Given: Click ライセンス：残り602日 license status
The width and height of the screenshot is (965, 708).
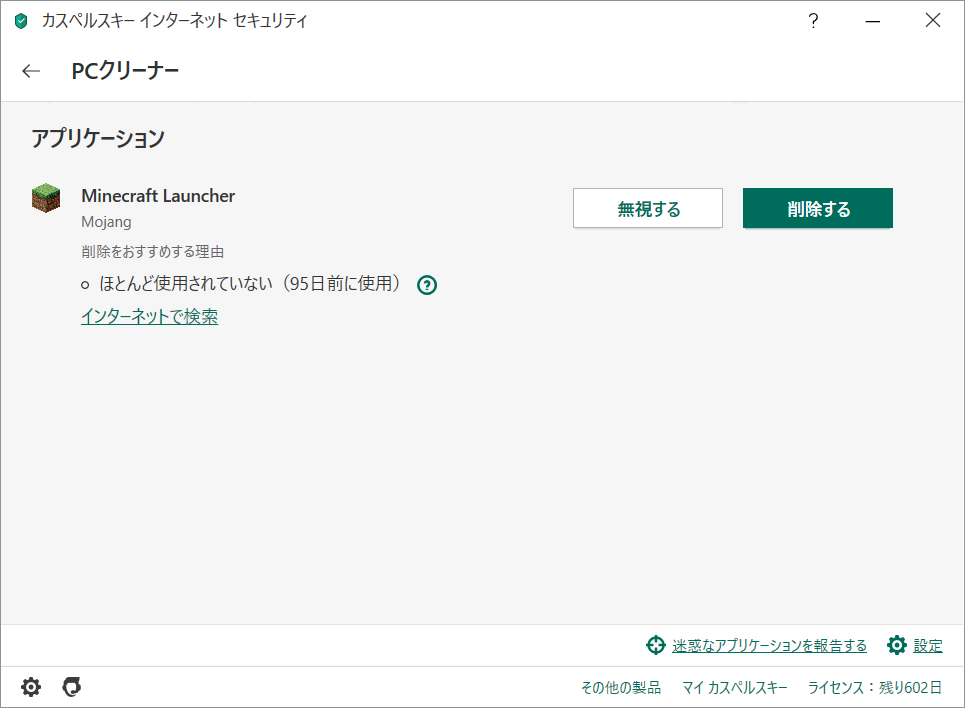Looking at the screenshot, I should point(875,688).
